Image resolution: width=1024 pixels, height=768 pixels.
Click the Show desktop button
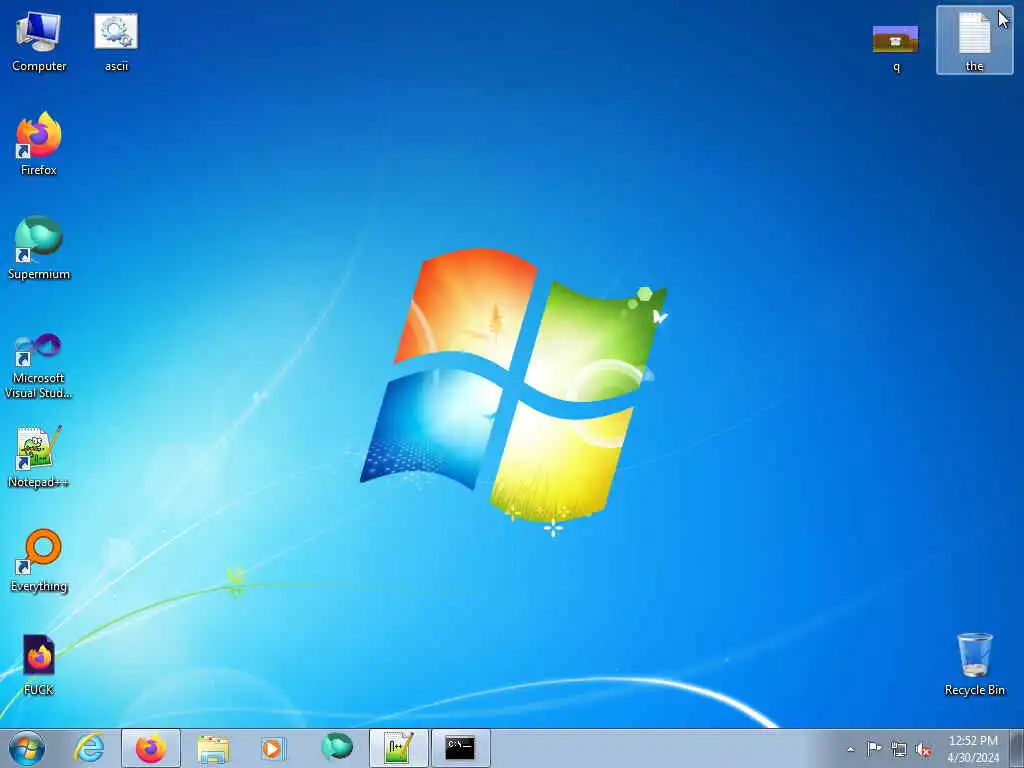coord(1017,748)
